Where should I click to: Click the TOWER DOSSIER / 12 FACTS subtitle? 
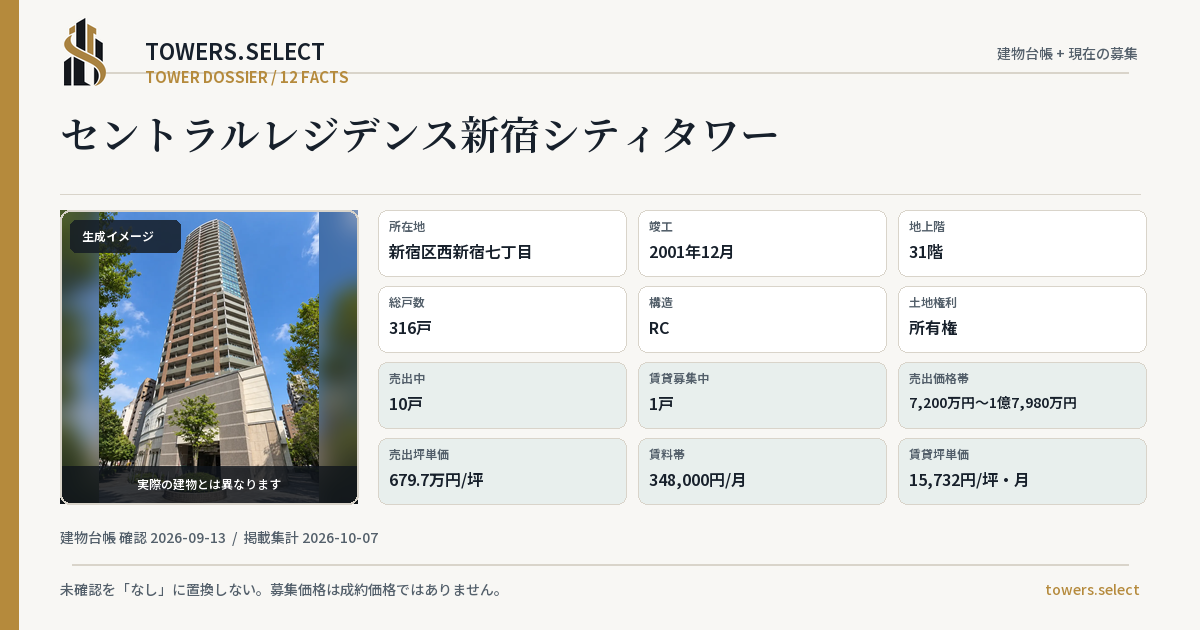coord(247,77)
